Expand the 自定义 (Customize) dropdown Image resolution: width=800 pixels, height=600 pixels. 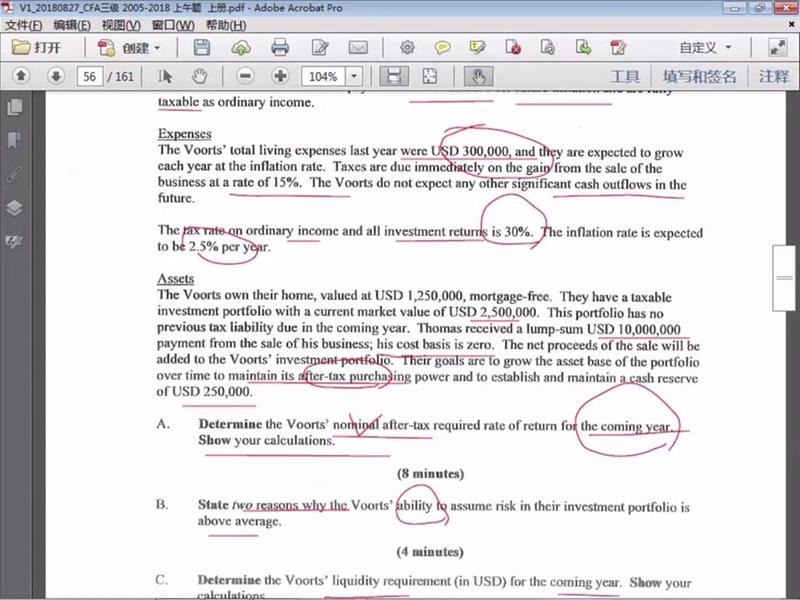click(705, 47)
